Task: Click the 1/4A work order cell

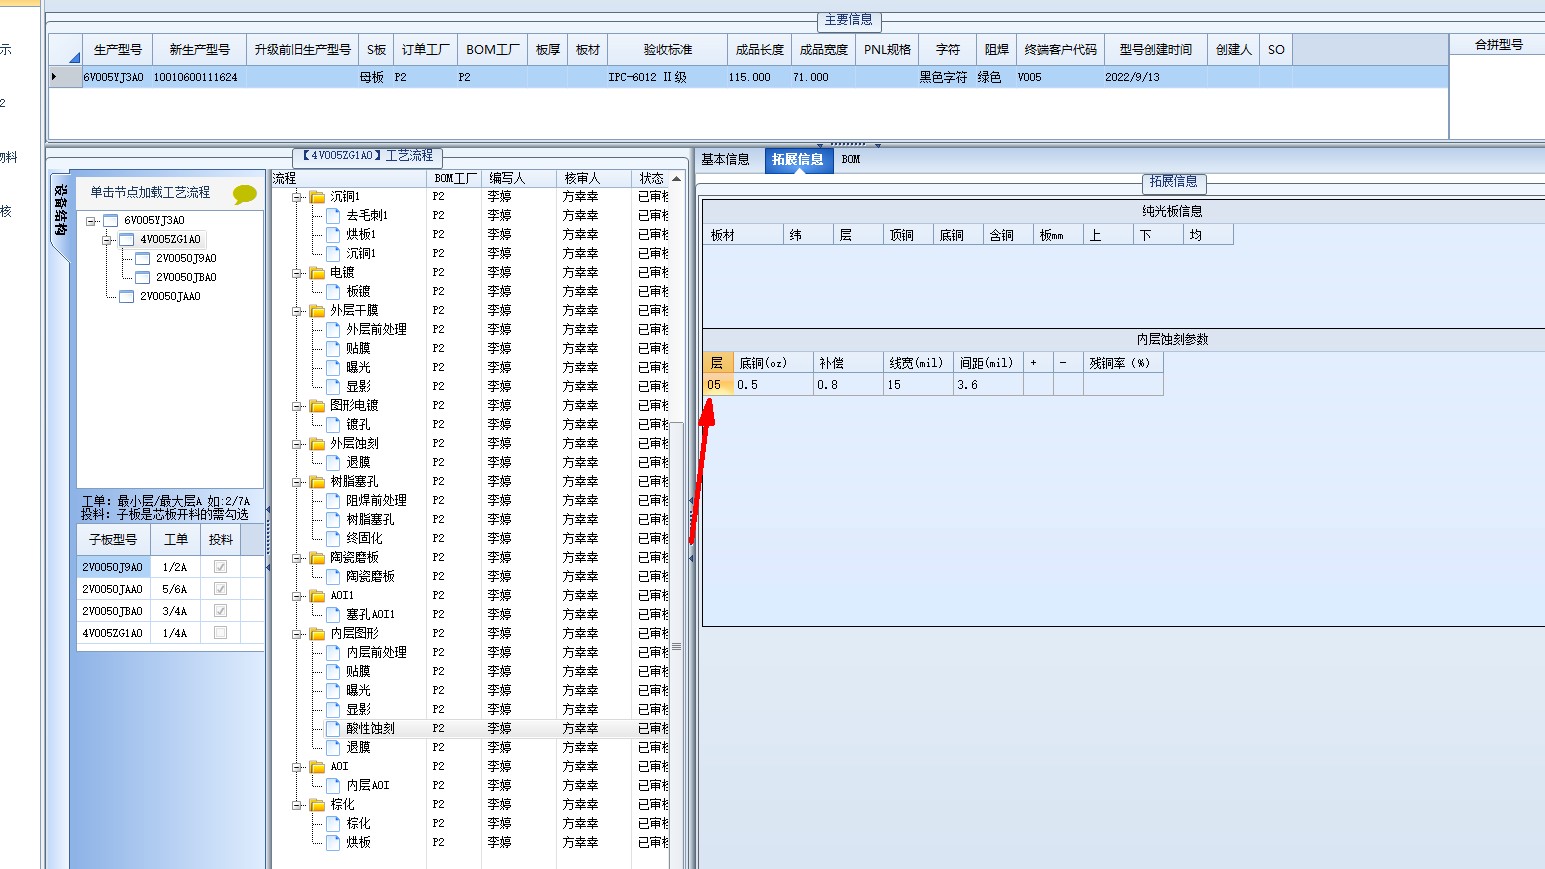Action: tap(175, 633)
